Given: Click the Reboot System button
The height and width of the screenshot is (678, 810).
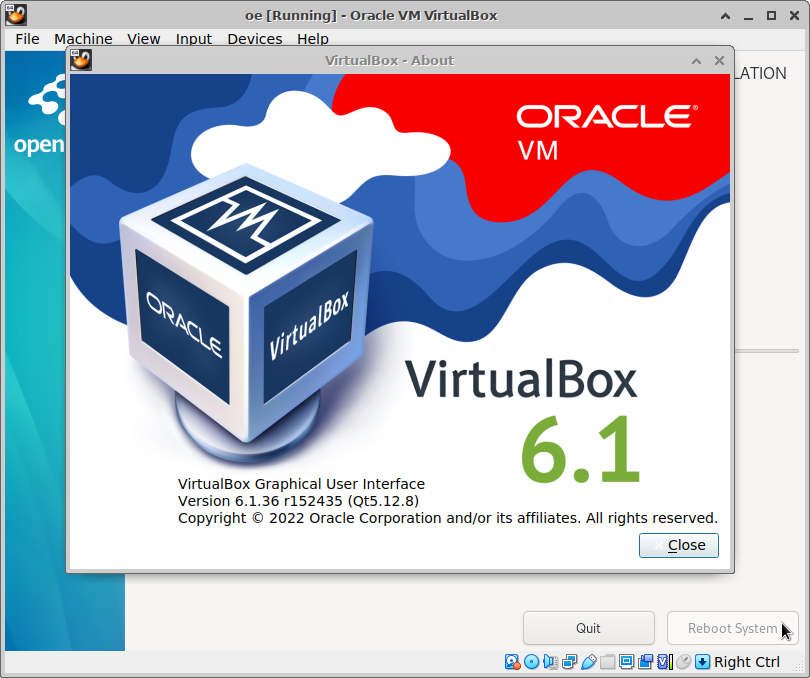Looking at the screenshot, I should (x=732, y=628).
